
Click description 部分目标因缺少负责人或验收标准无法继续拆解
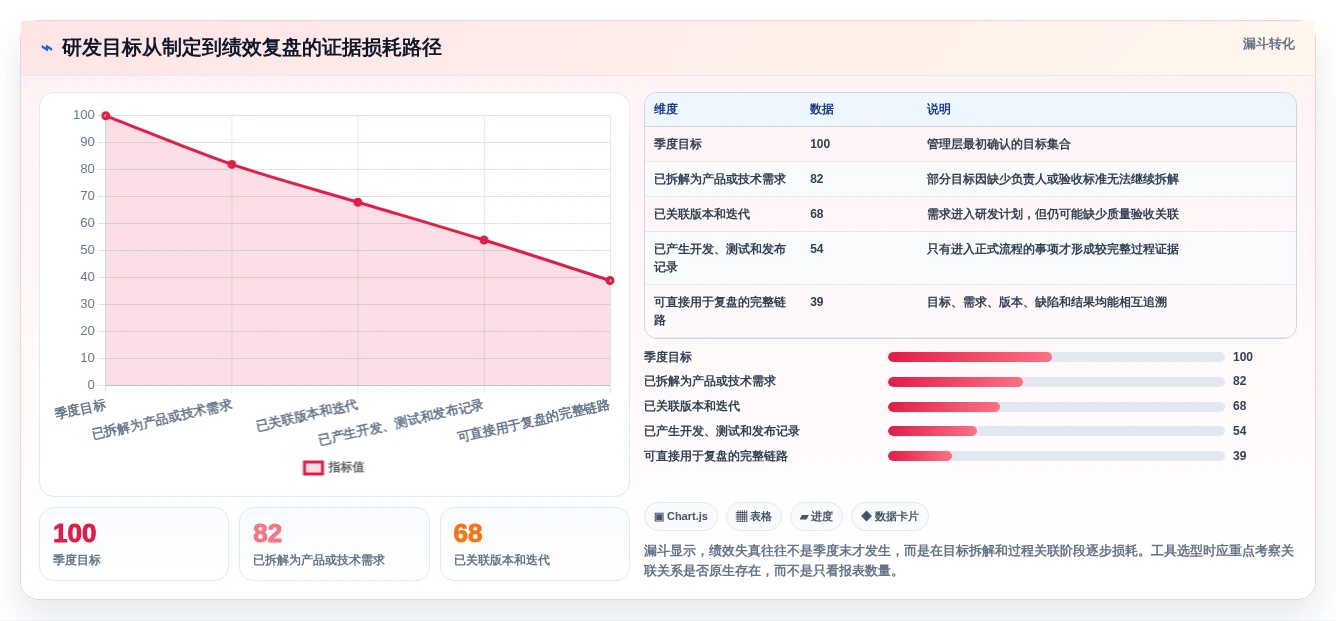(x=1053, y=179)
